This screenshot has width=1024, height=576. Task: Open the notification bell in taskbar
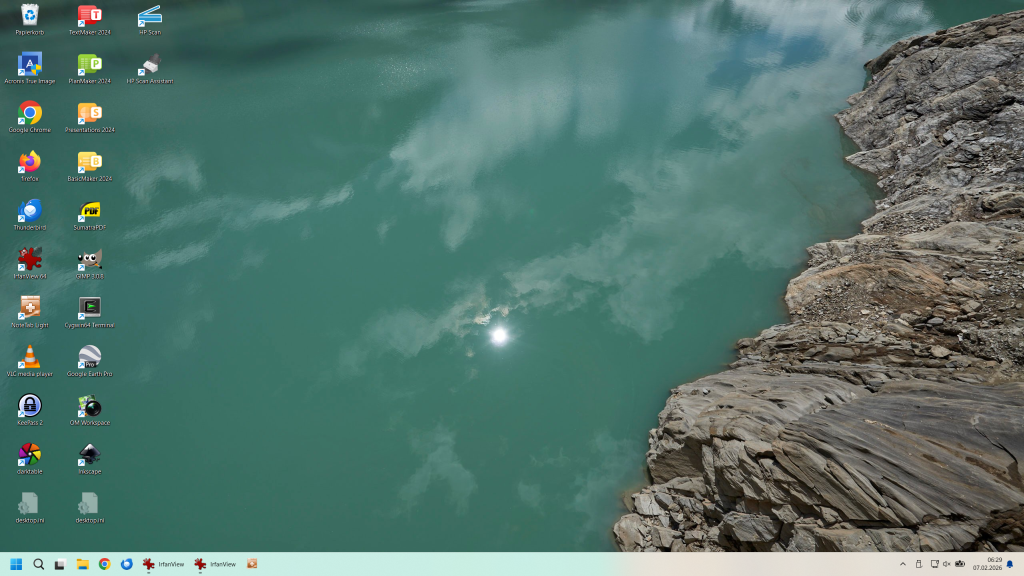(x=1009, y=564)
